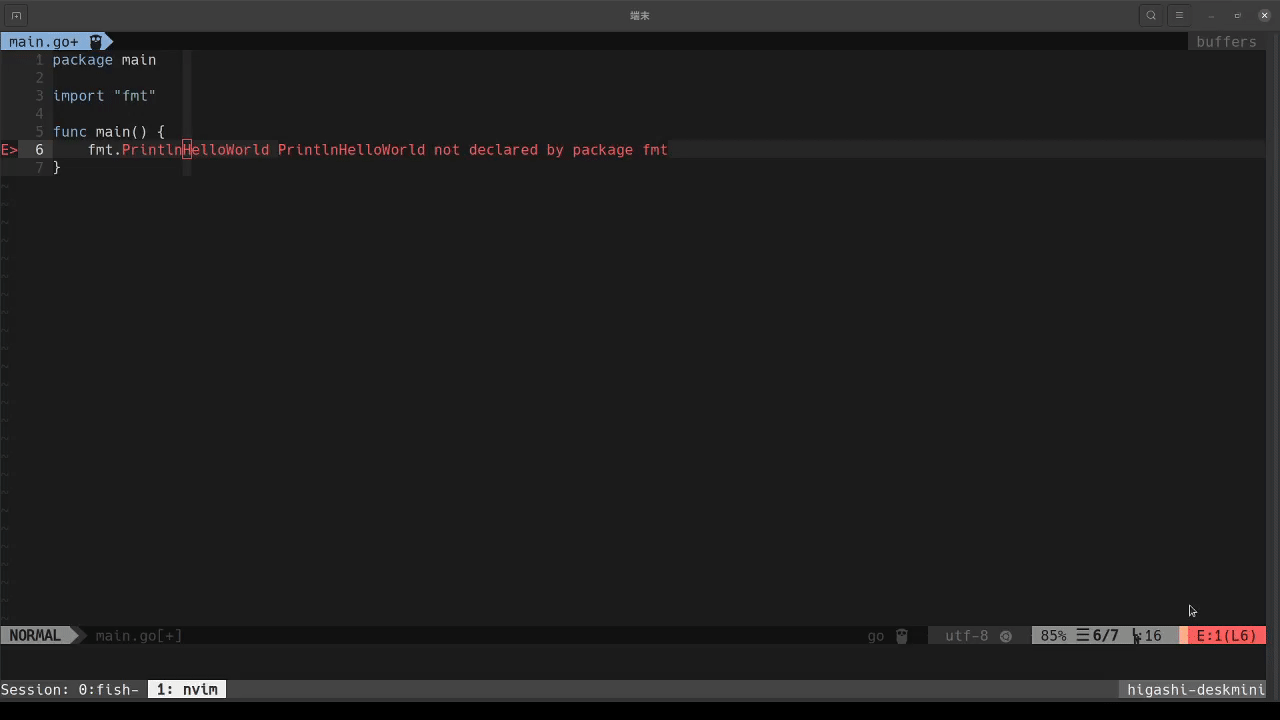This screenshot has height=720, width=1280.
Task: Click the 85% scroll position indicator
Action: click(x=1053, y=635)
